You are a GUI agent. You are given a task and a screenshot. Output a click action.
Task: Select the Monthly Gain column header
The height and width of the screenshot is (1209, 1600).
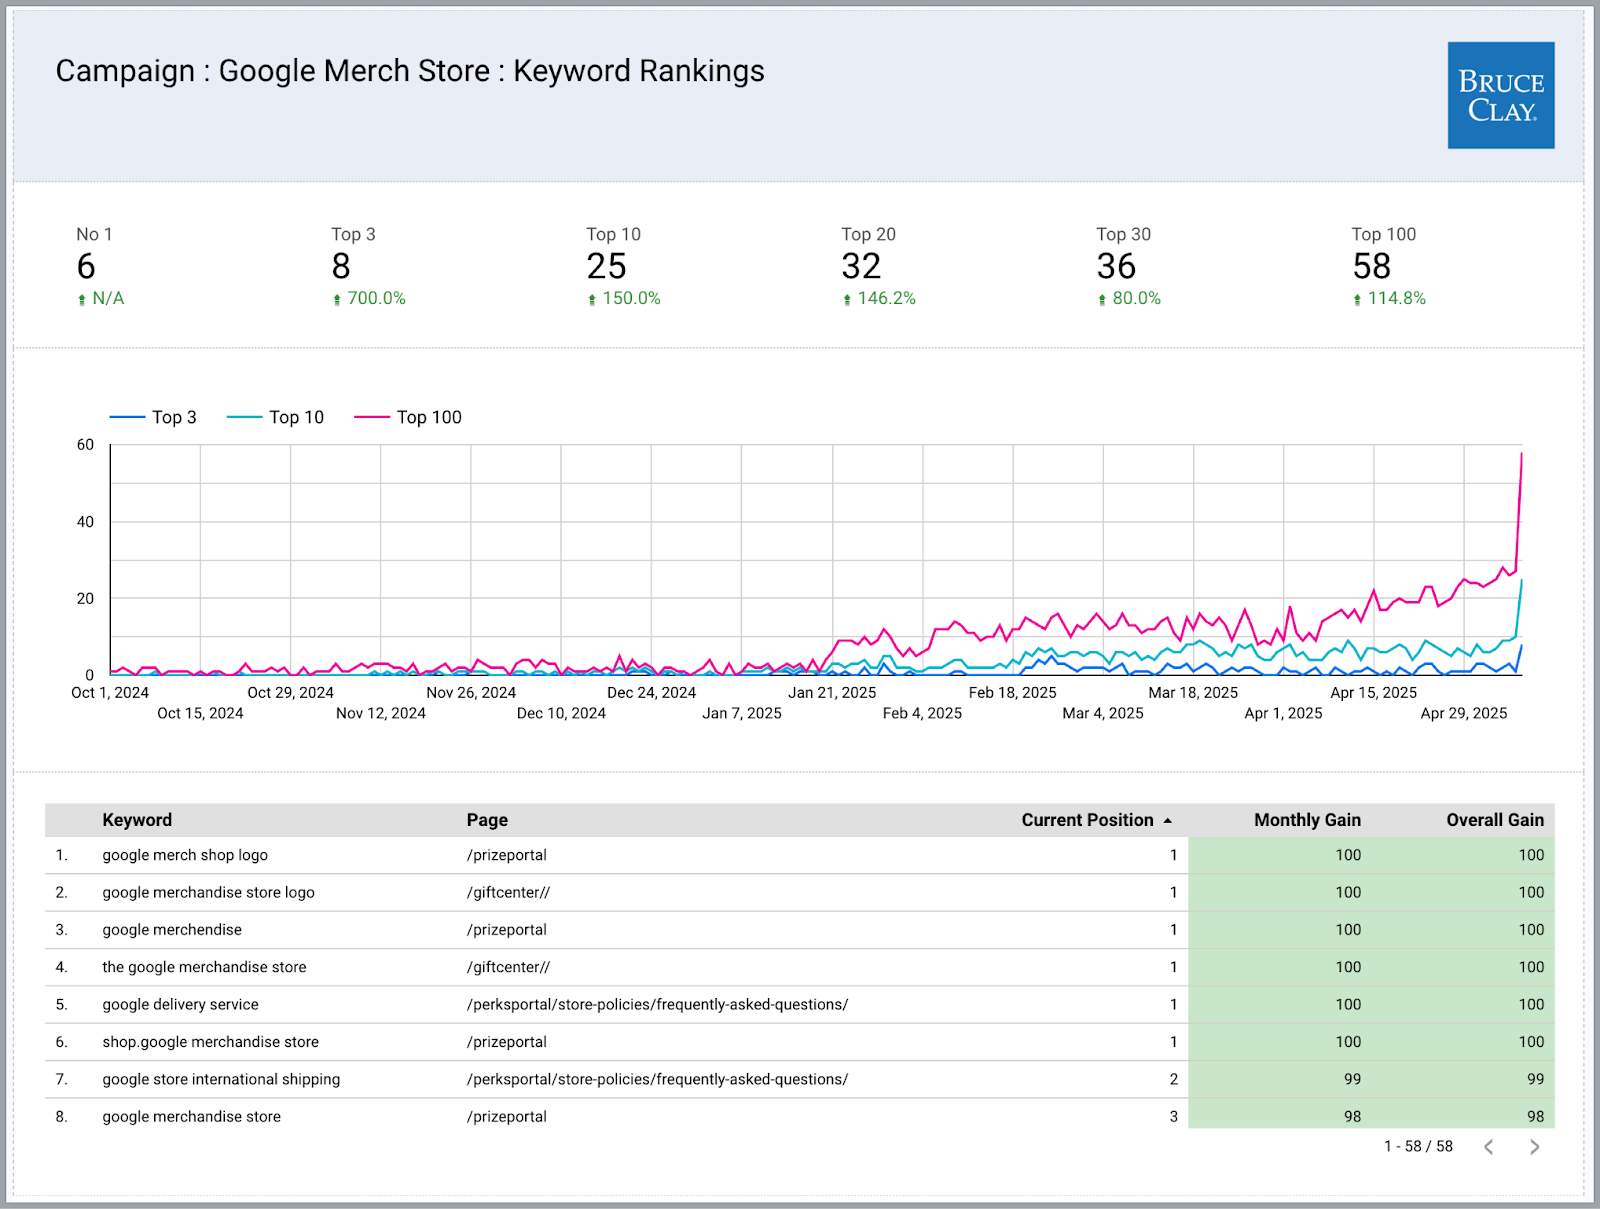1307,819
